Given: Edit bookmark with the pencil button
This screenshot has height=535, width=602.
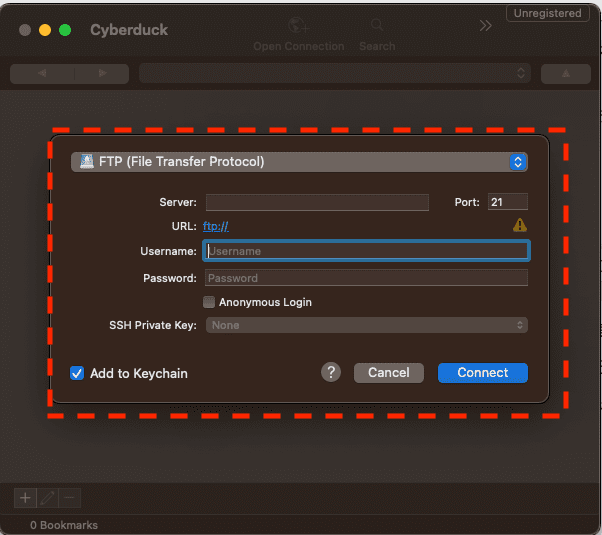Looking at the screenshot, I should [x=47, y=498].
